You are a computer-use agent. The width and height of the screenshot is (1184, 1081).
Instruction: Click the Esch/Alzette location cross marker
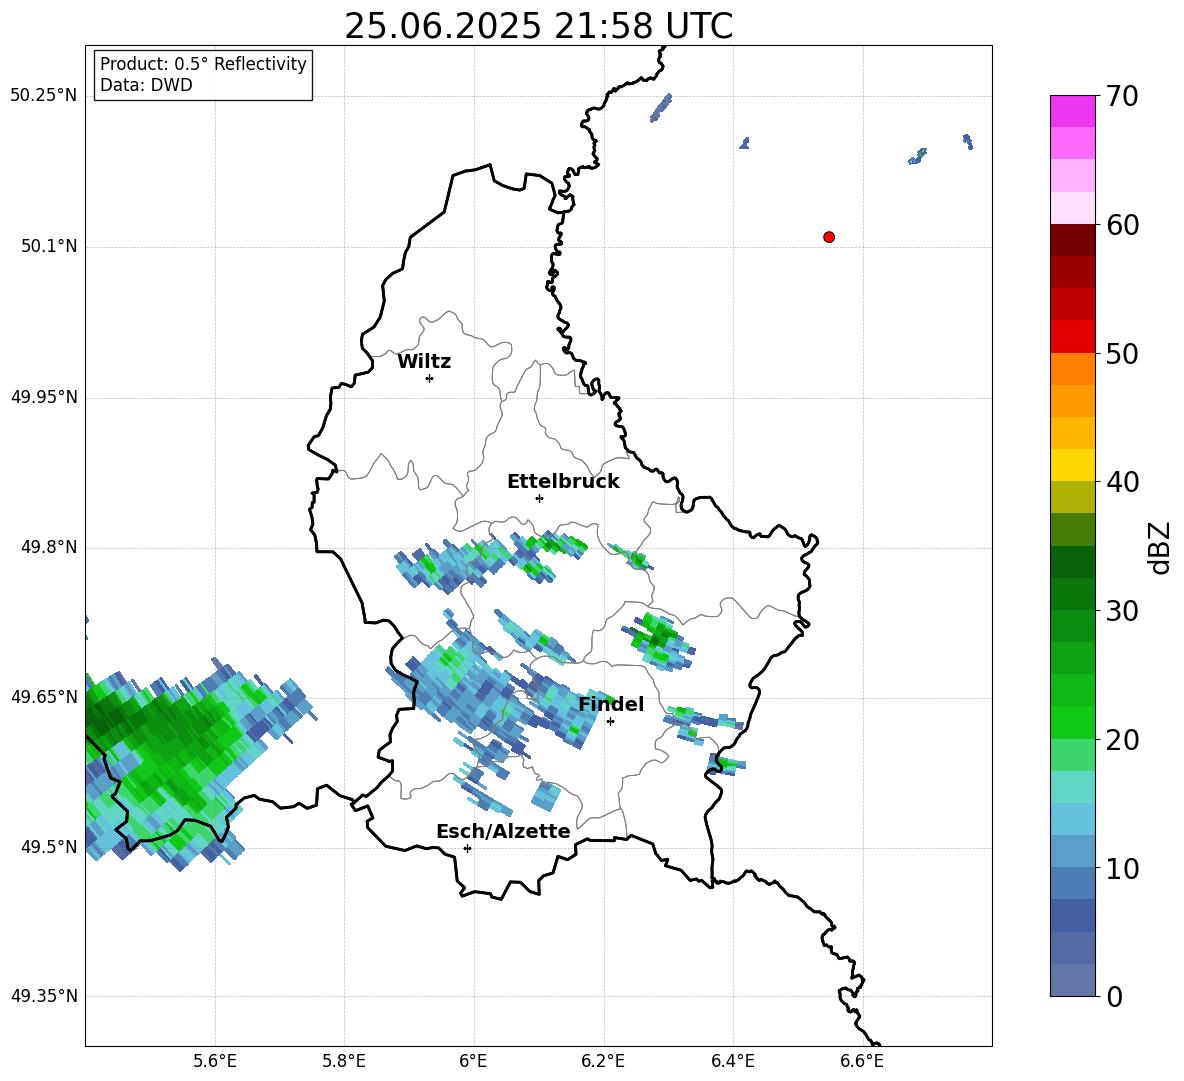tap(467, 848)
